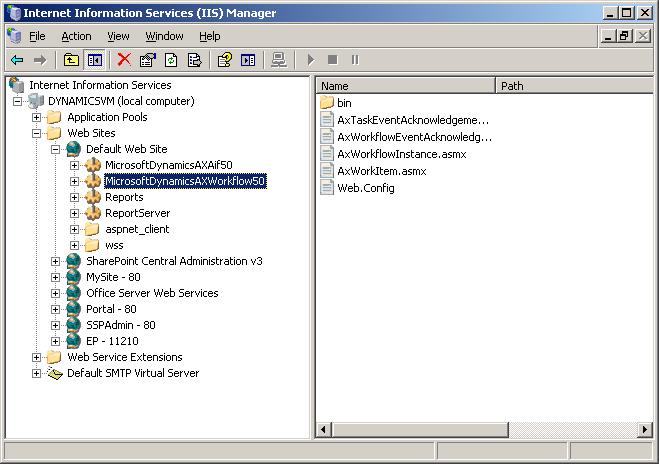Click the AxWorkItem.asmx file icon

point(327,171)
